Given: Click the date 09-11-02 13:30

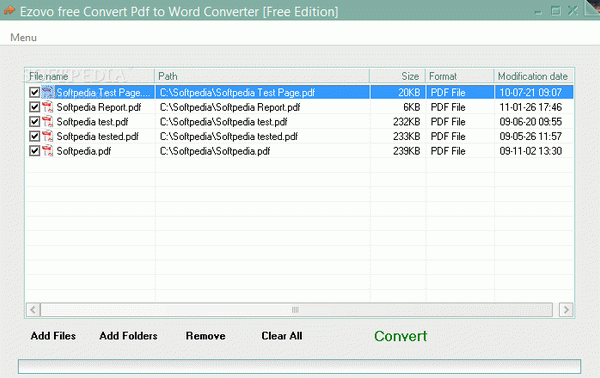Looking at the screenshot, I should (x=531, y=151).
